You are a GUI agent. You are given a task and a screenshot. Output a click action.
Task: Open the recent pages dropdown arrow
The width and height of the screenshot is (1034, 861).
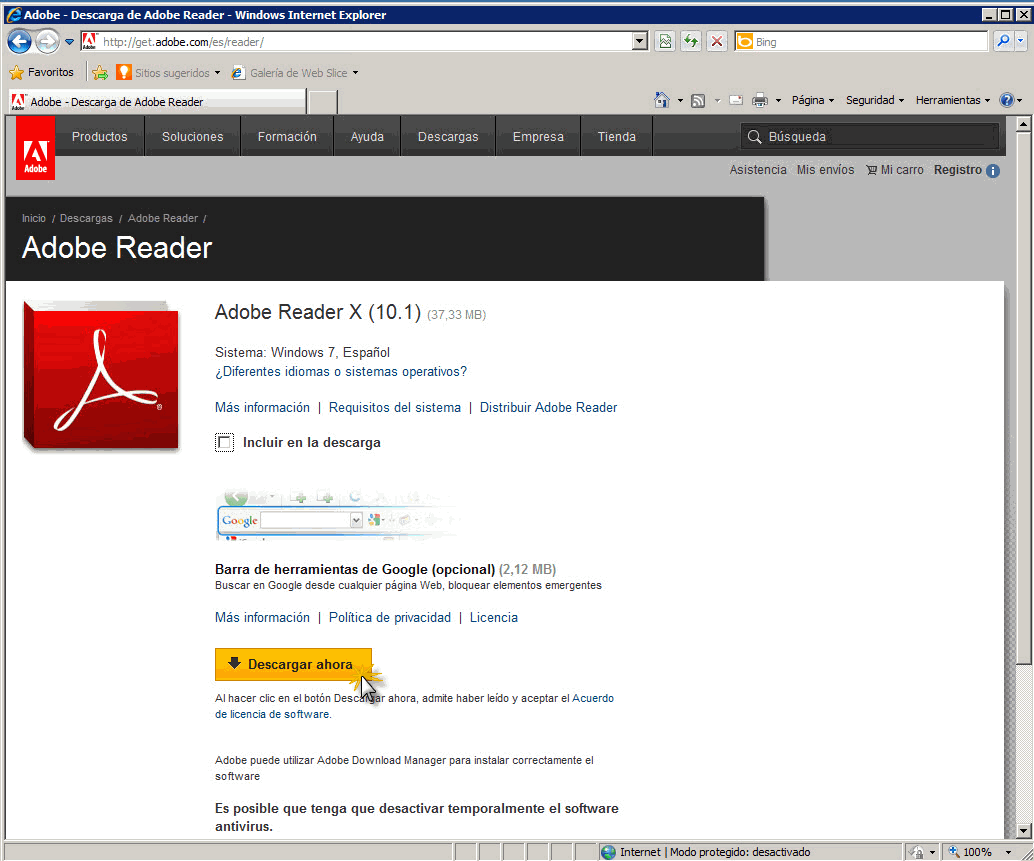pos(69,42)
